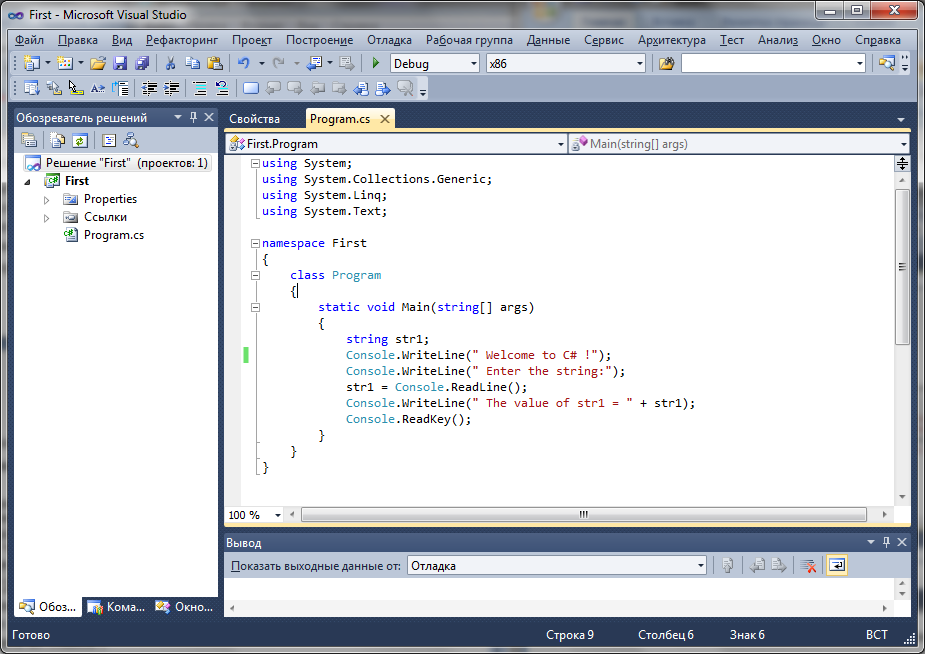The width and height of the screenshot is (925, 654).
Task: Collapse the namespace First outlining region
Action: [x=255, y=243]
